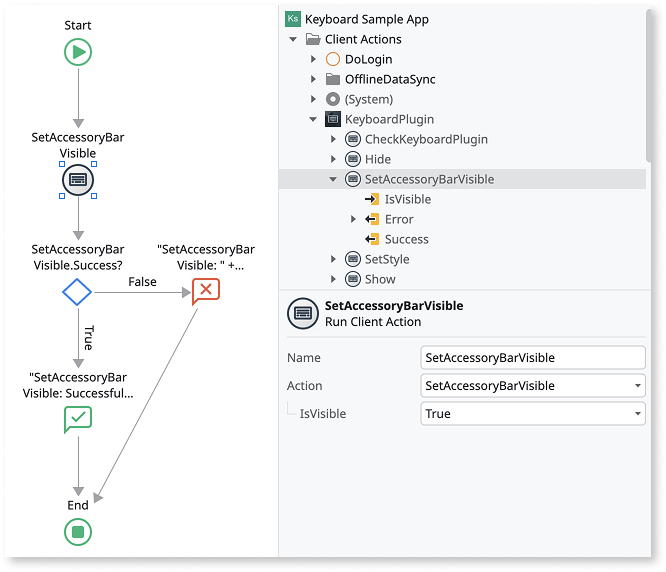This screenshot has width=666, height=572.
Task: Expand the SetStyle action
Action: pyautogui.click(x=333, y=259)
